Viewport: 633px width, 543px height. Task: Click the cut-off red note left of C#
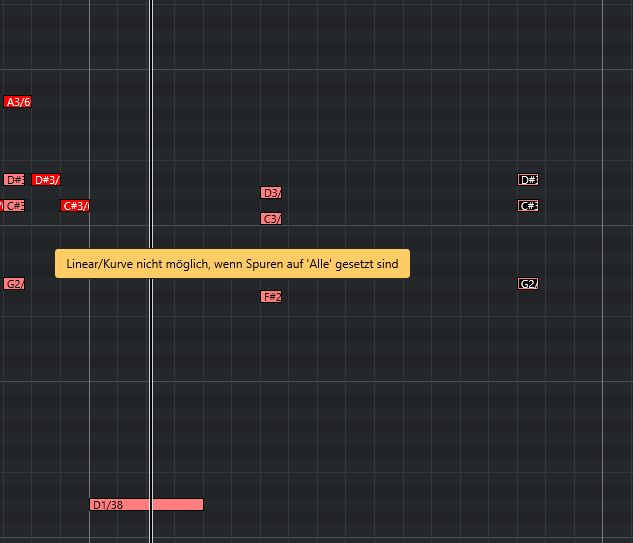point(1,206)
